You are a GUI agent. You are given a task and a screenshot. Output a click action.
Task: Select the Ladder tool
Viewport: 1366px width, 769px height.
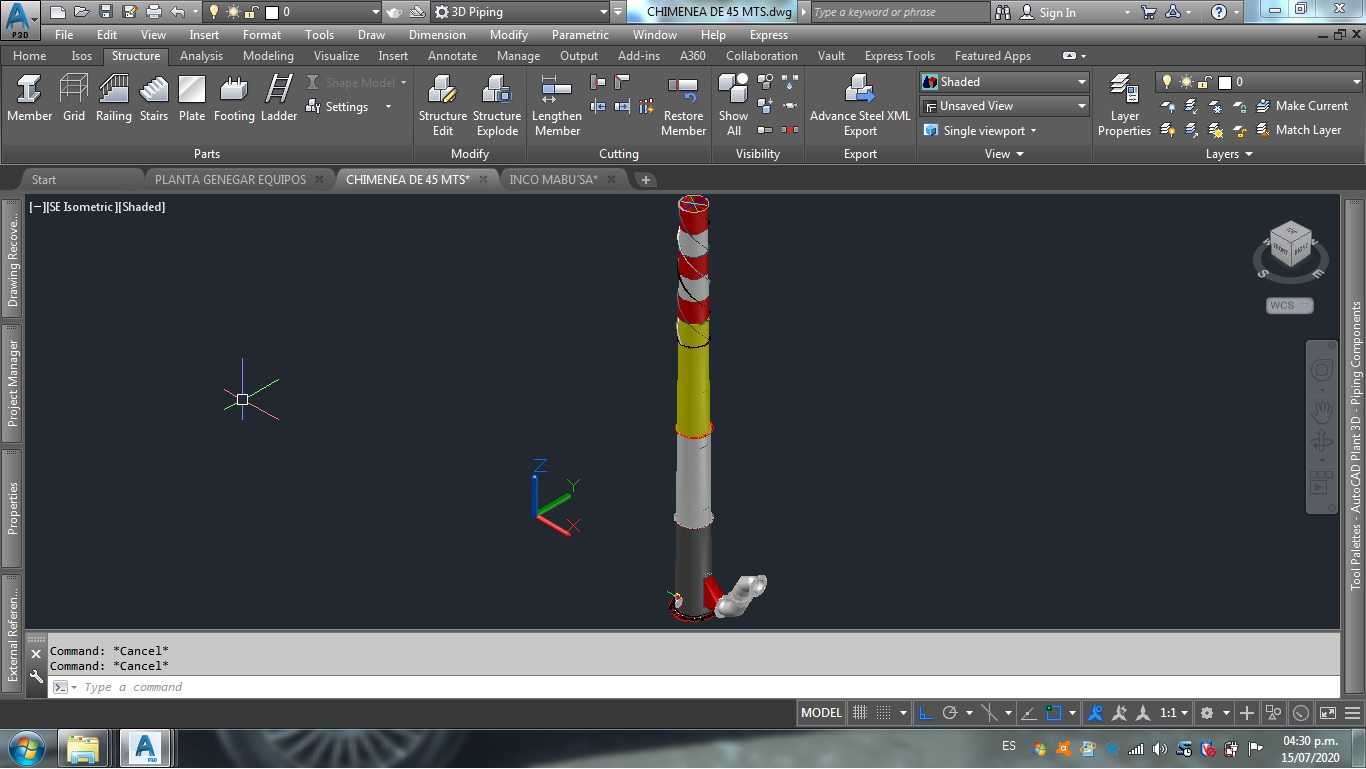click(x=279, y=98)
